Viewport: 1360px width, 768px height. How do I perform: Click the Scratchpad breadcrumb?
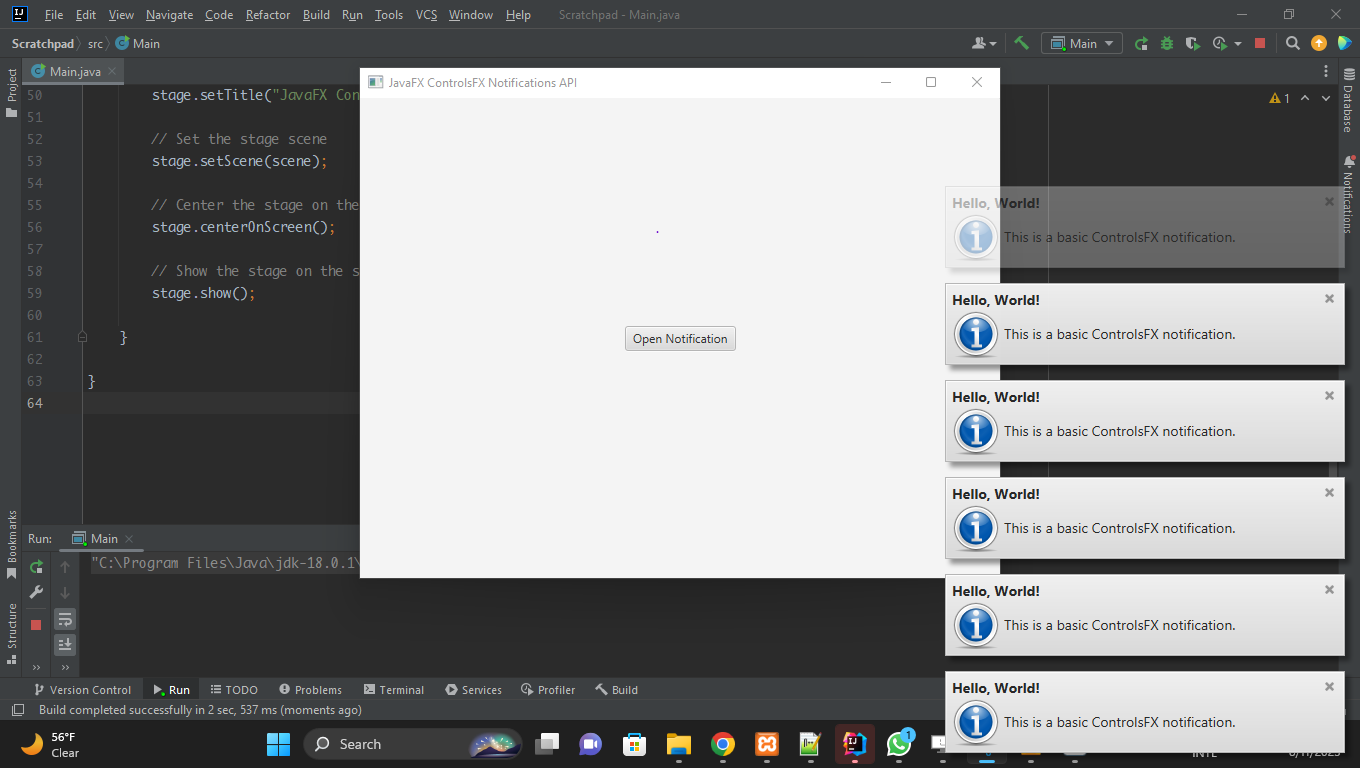pyautogui.click(x=43, y=43)
